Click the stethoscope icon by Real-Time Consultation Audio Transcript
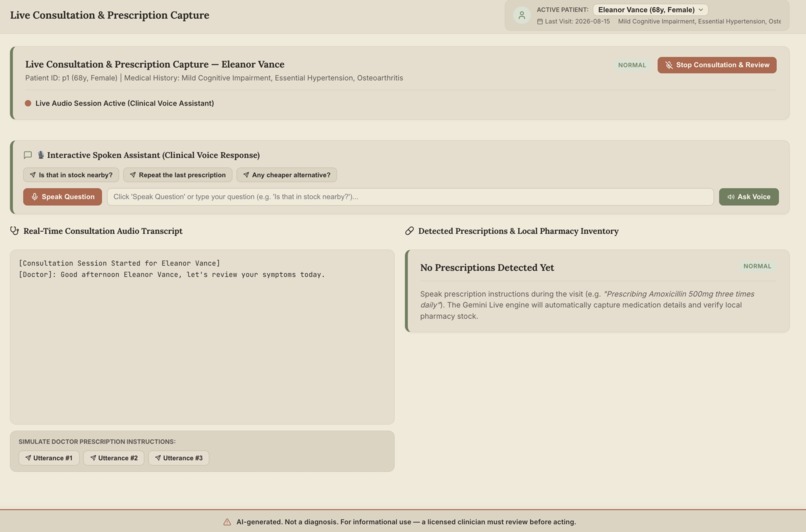The image size is (806, 532). 14,231
